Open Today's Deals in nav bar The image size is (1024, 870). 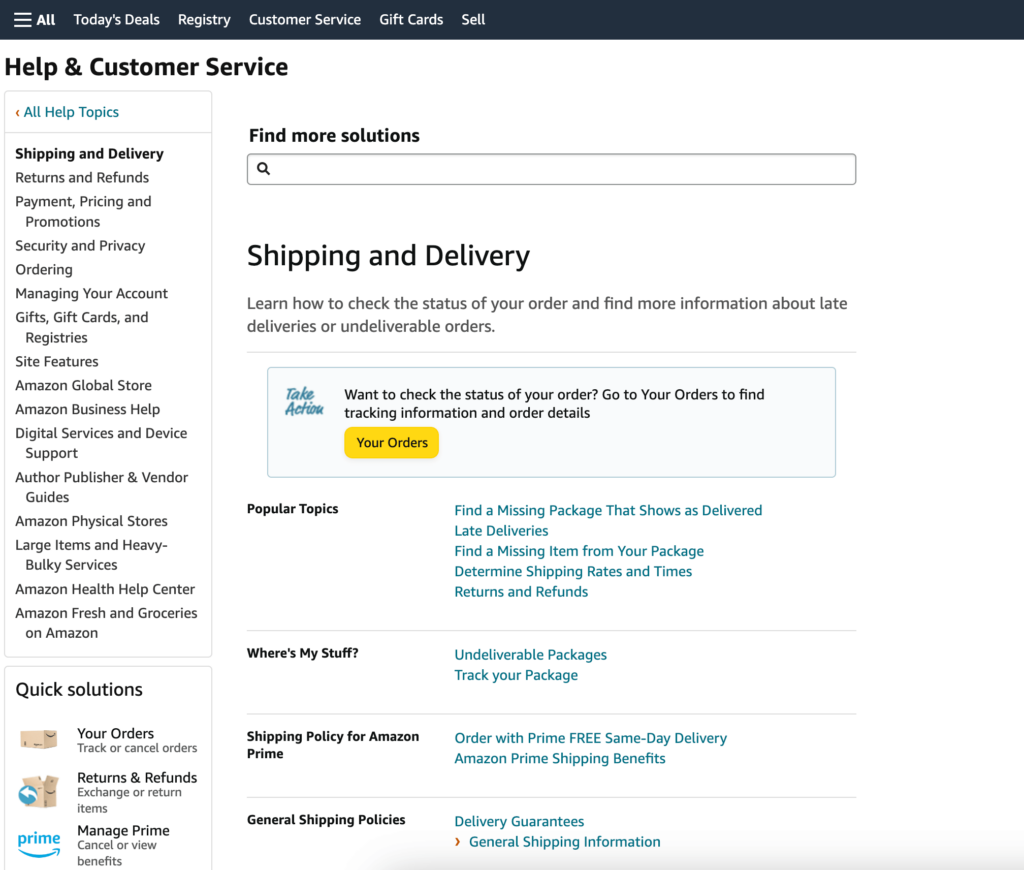(x=116, y=20)
